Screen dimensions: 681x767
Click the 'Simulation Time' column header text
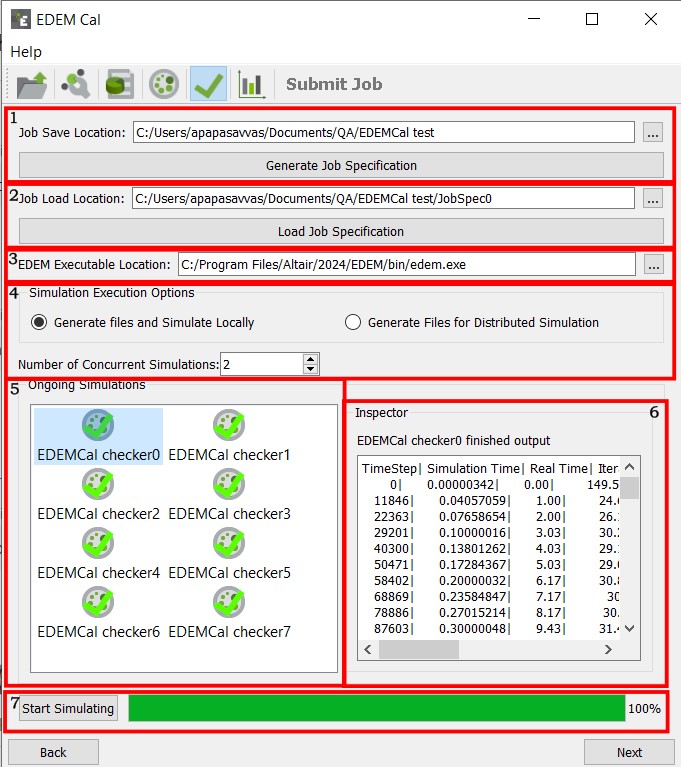(x=473, y=469)
